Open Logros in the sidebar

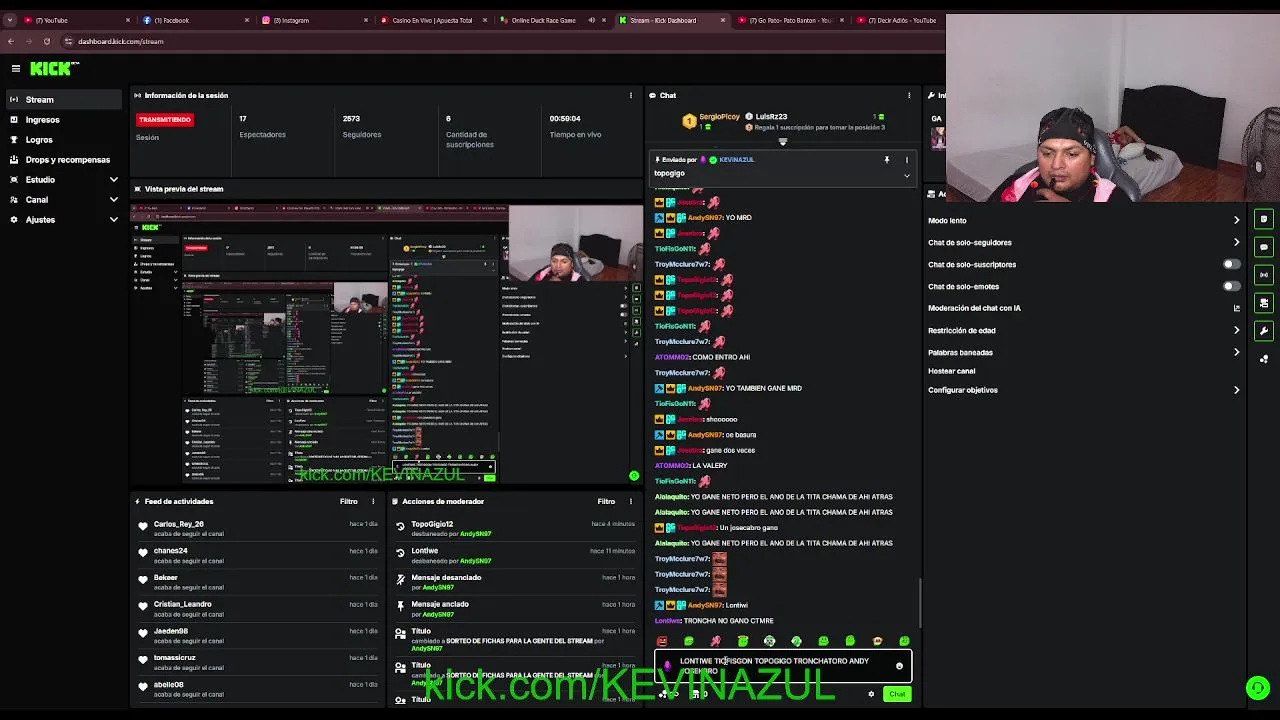[x=64, y=140]
